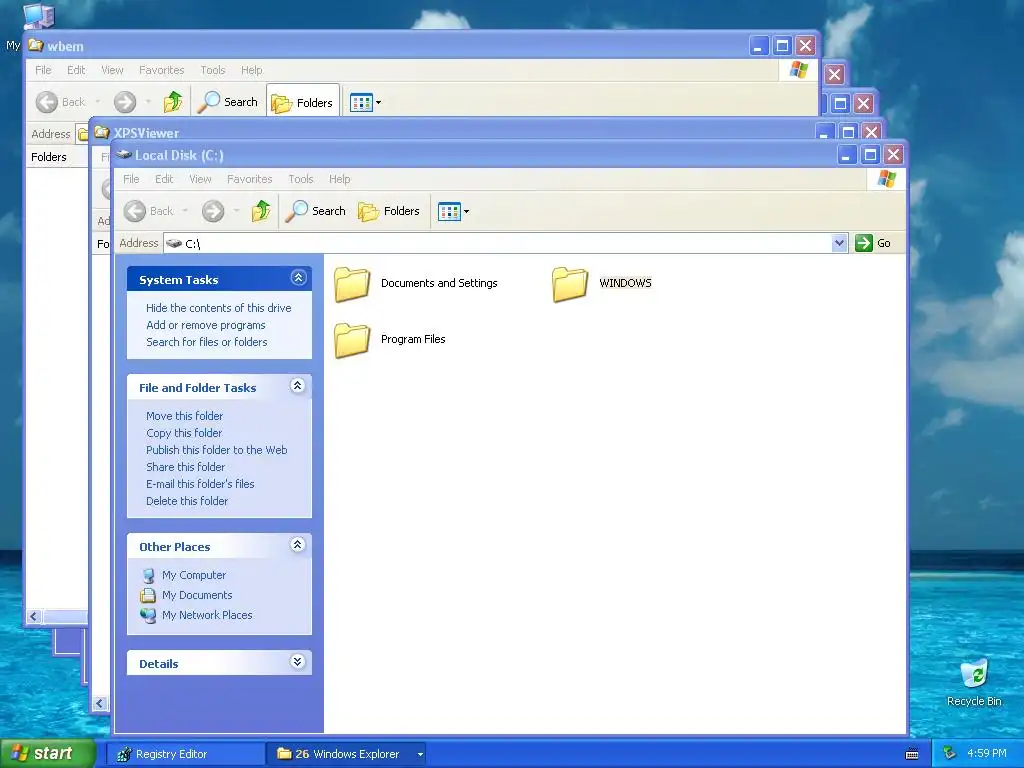
Task: Collapse the Other Places panel
Action: click(298, 545)
